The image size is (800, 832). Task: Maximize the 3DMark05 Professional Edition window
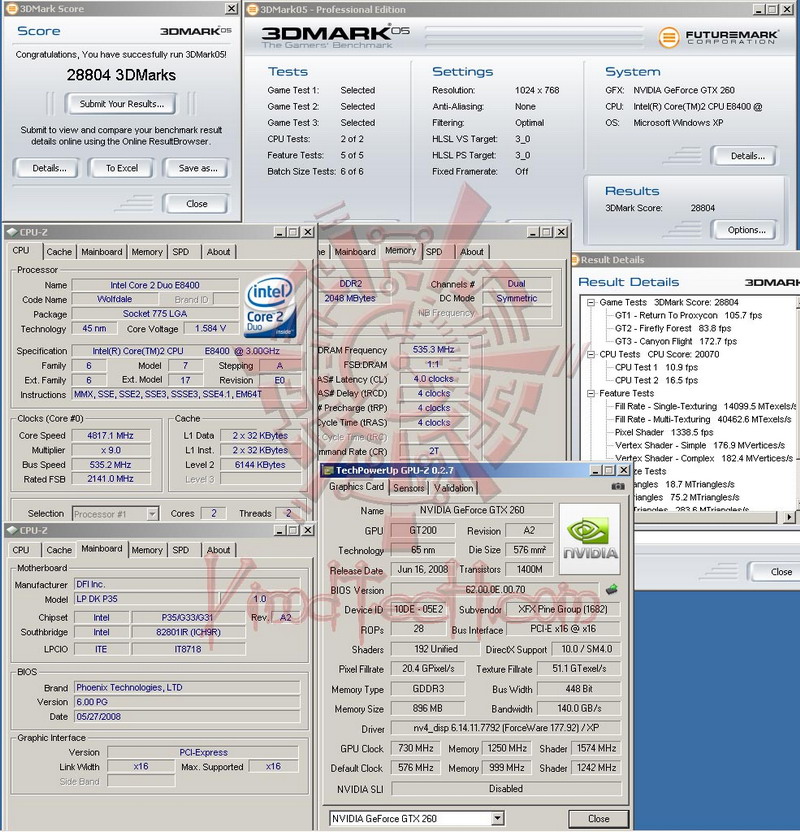pyautogui.click(x=772, y=9)
